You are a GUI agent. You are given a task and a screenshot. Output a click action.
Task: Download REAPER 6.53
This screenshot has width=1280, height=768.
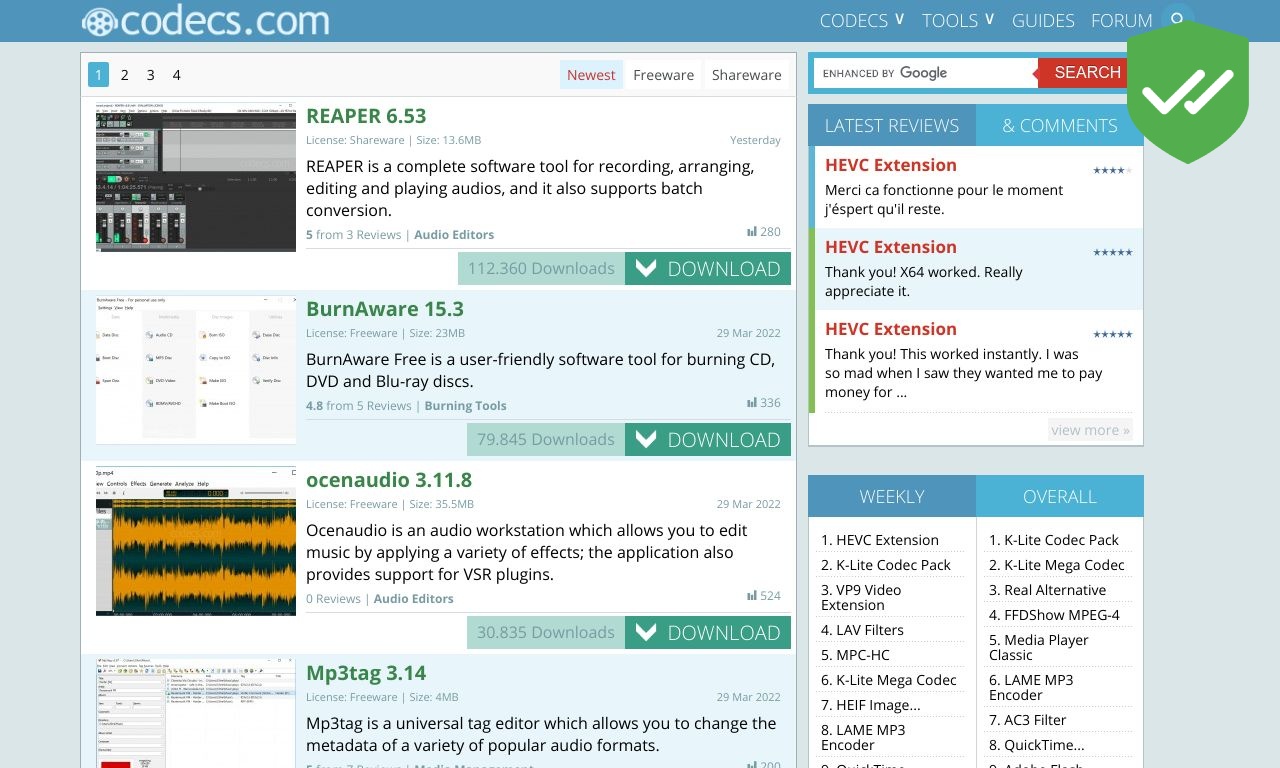708,269
